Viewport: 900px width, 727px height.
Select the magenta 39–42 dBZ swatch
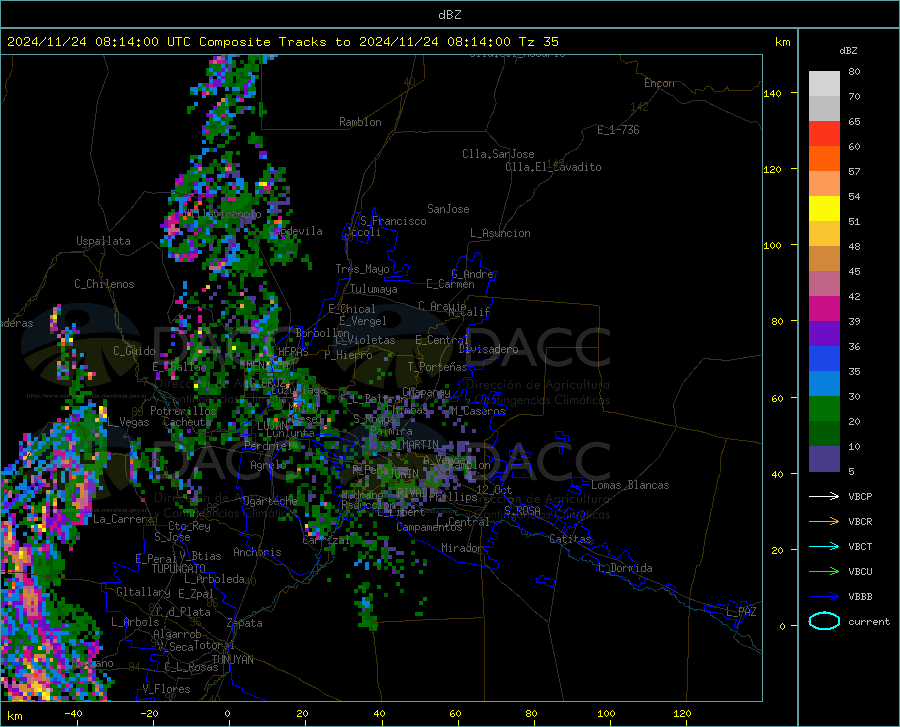pyautogui.click(x=824, y=309)
